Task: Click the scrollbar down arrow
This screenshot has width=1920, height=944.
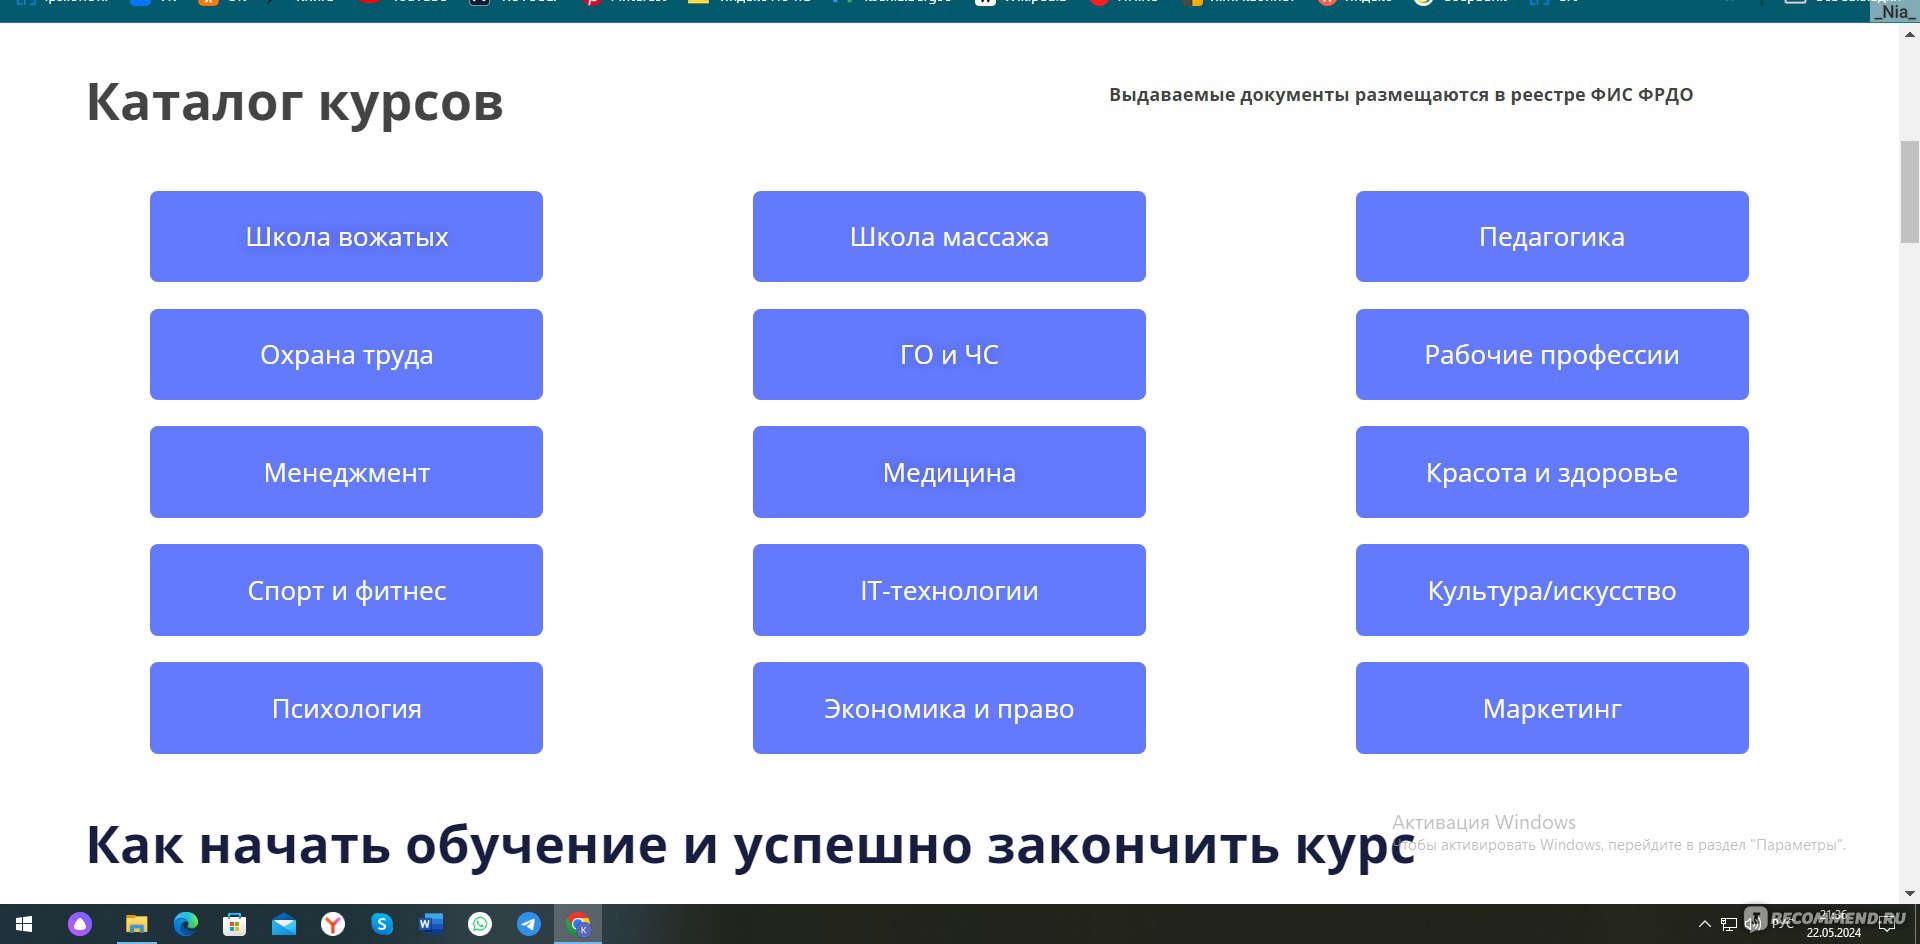Action: point(1909,894)
